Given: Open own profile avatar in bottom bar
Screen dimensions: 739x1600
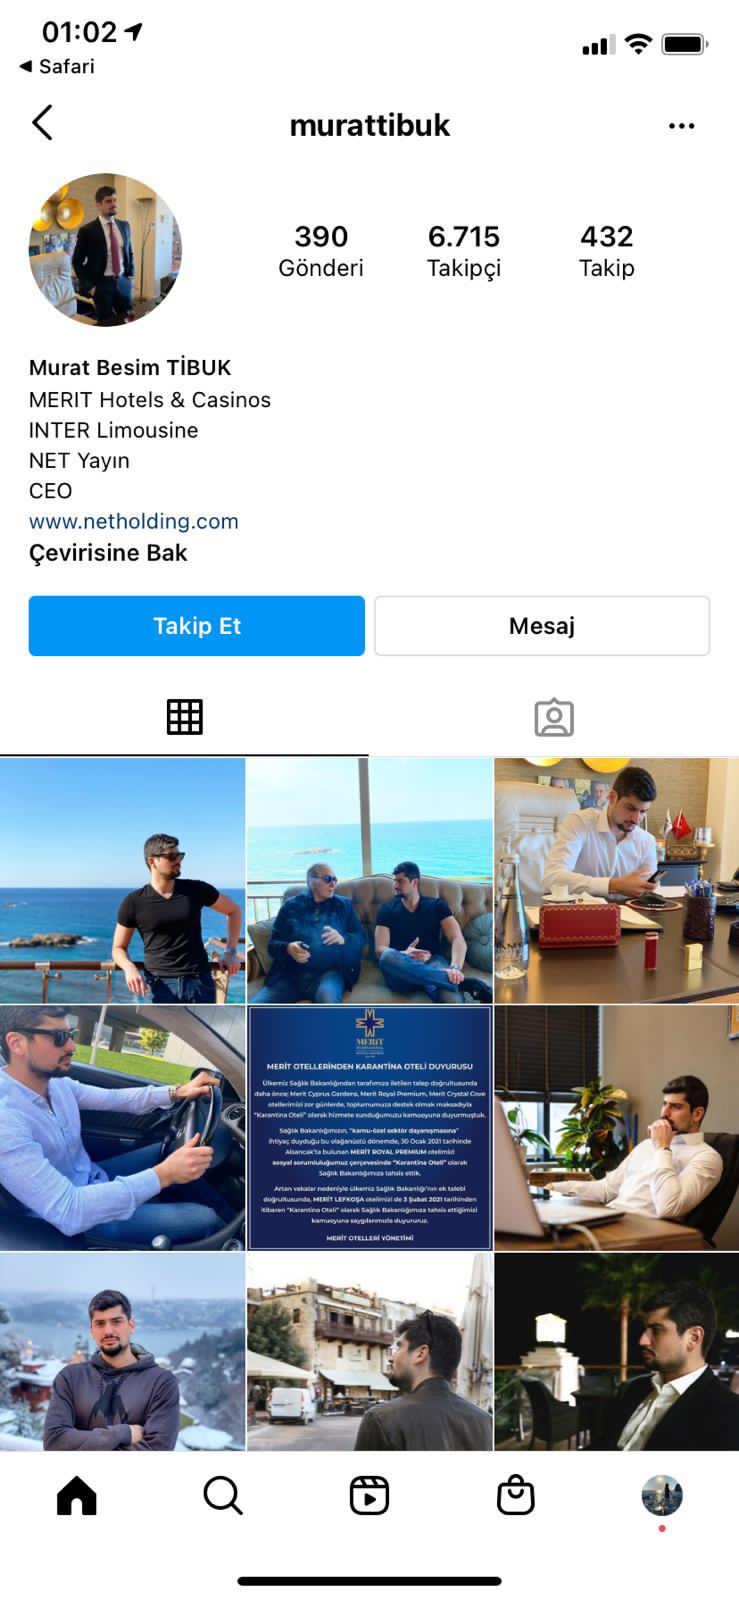Looking at the screenshot, I should [x=662, y=1496].
